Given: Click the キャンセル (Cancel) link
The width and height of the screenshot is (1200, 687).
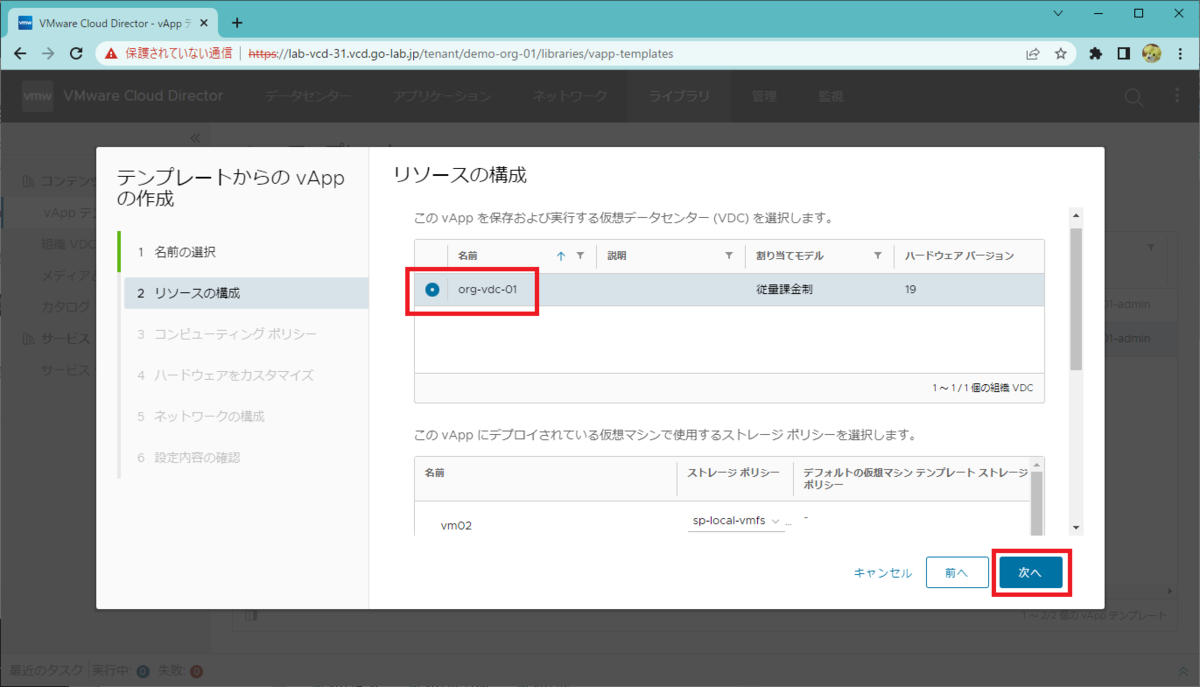Looking at the screenshot, I should [x=882, y=573].
